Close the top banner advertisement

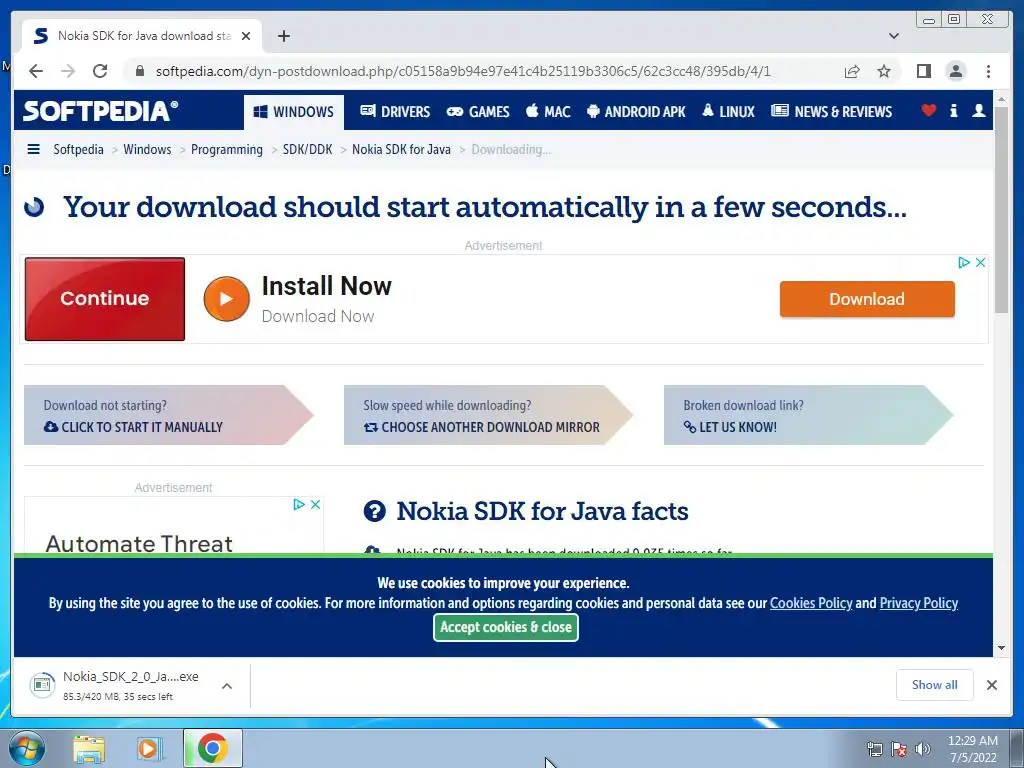[x=980, y=263]
